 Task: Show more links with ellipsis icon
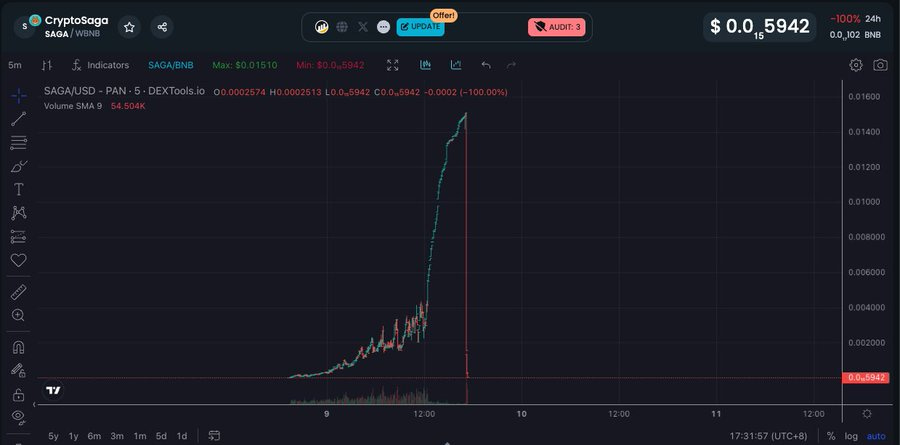[x=383, y=27]
